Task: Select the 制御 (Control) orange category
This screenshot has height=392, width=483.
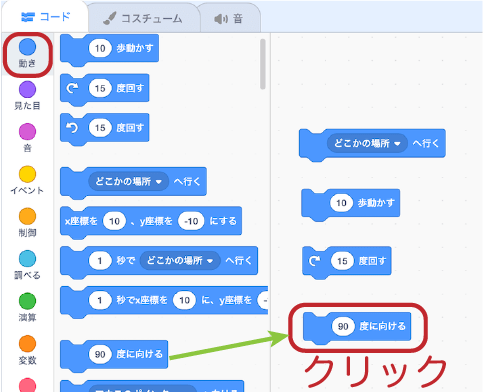Action: pos(27,216)
